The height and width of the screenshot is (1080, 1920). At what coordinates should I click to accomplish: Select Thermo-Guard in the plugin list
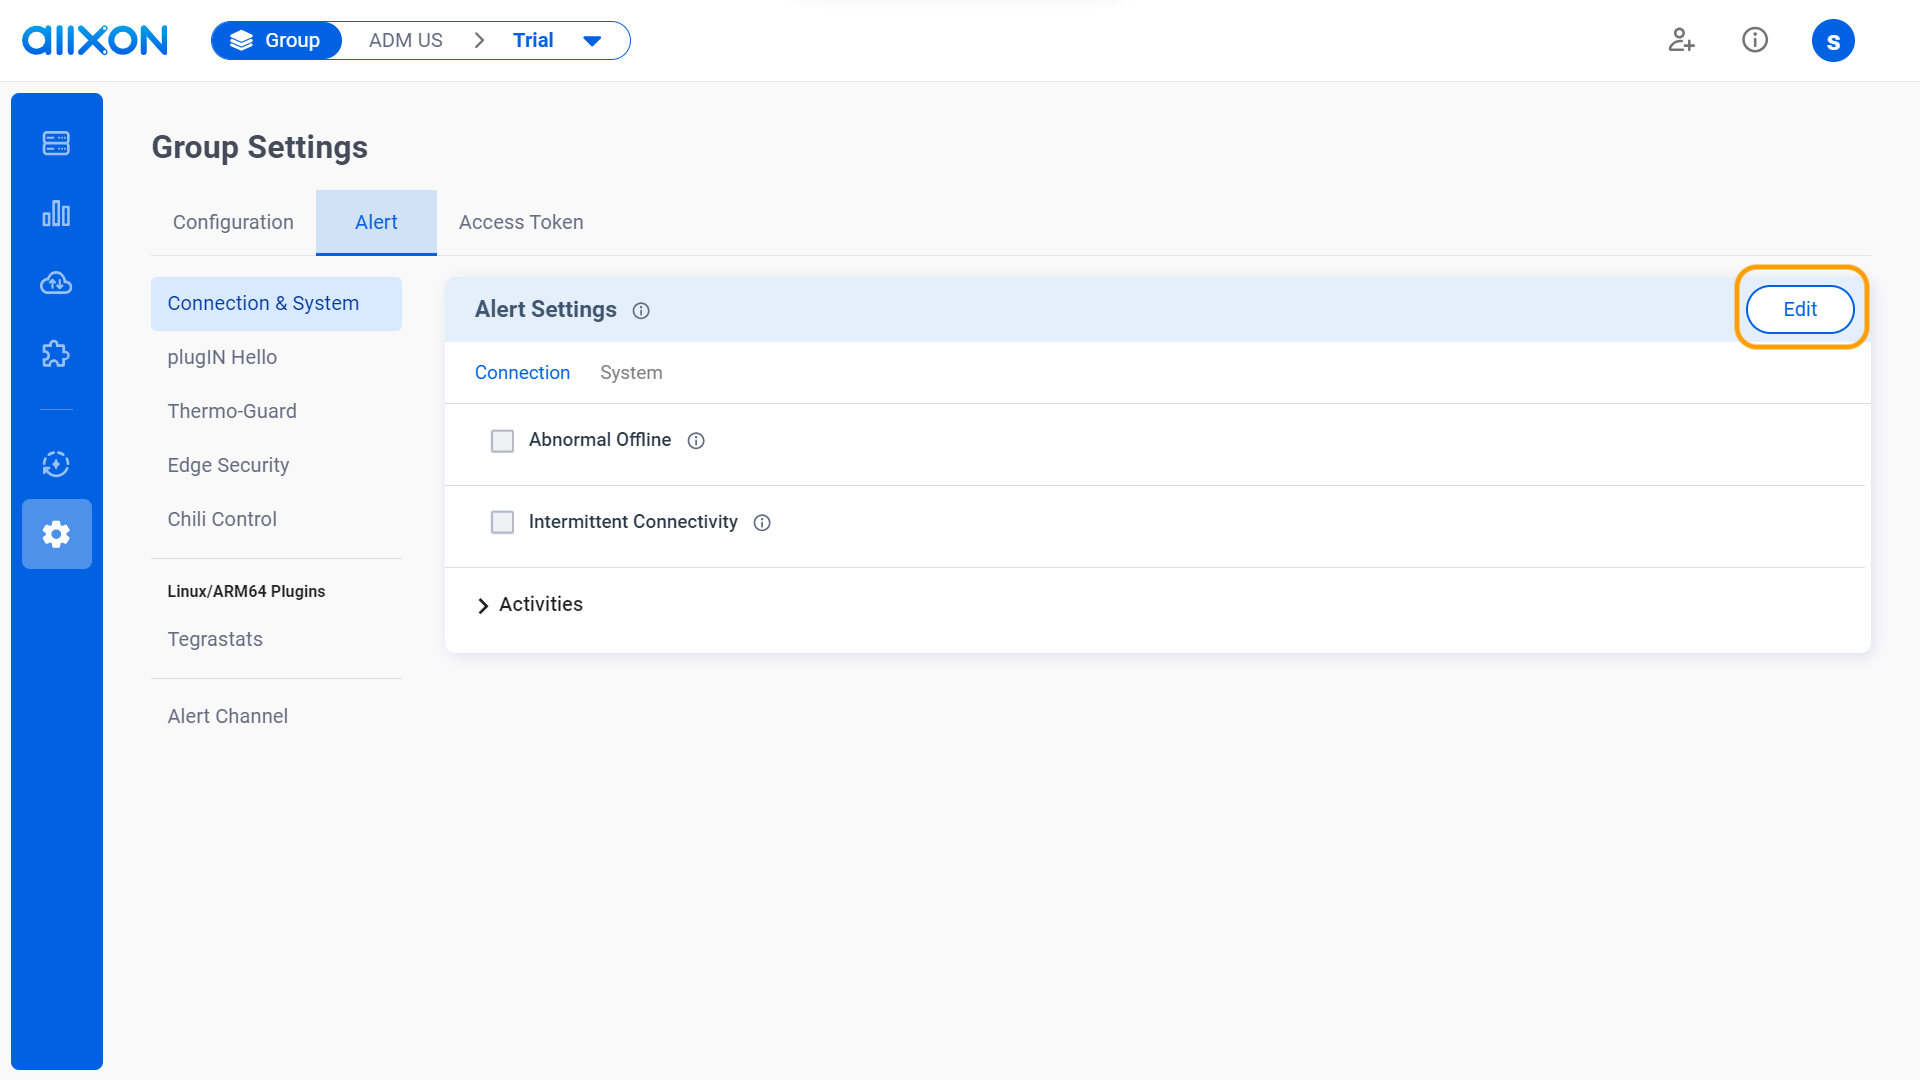(232, 411)
